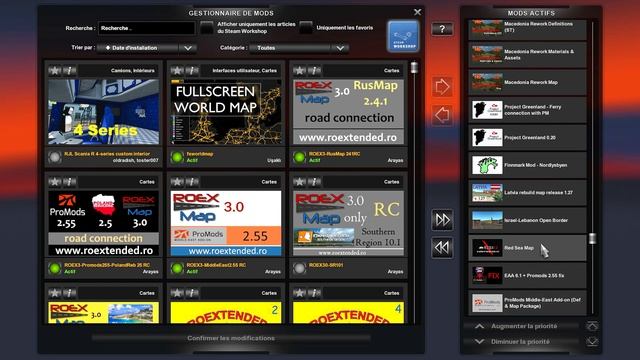The height and width of the screenshot is (360, 640).
Task: Show info for ROEX3-MiddleEast2.55 RC mod
Action: tap(192, 182)
